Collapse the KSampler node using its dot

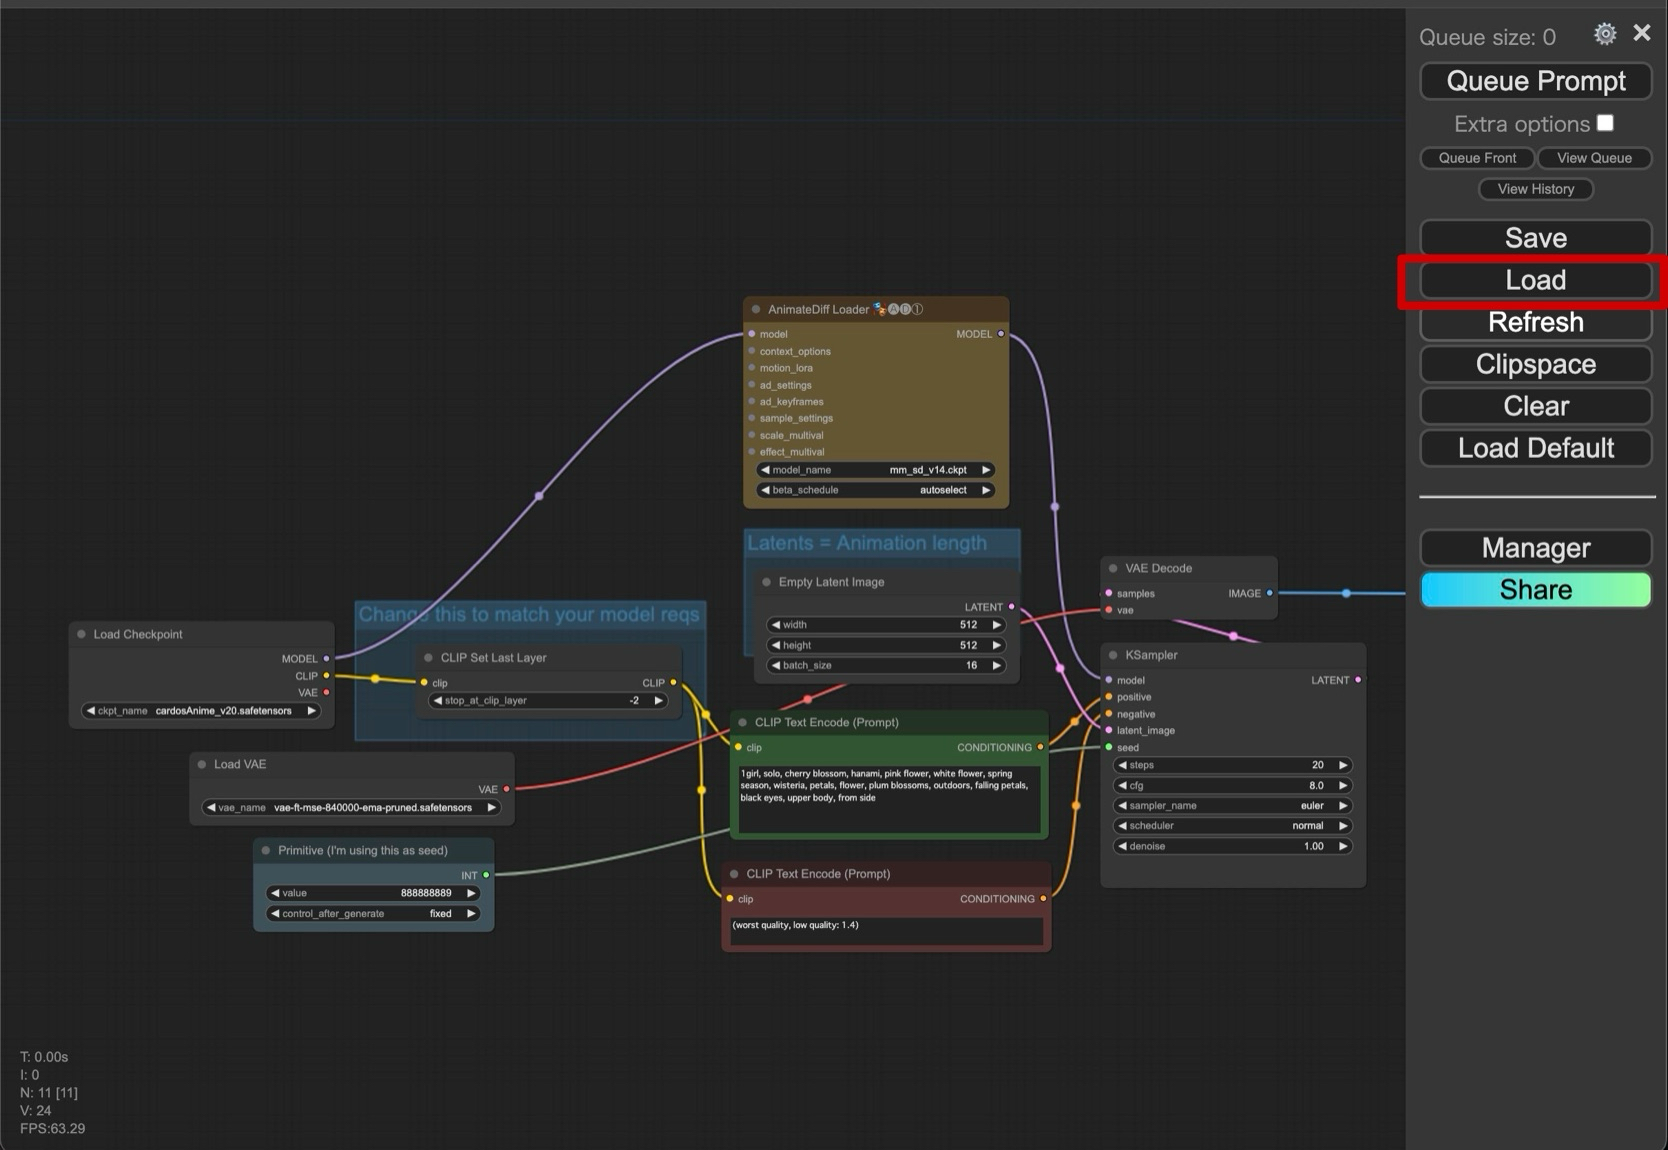coord(1113,655)
